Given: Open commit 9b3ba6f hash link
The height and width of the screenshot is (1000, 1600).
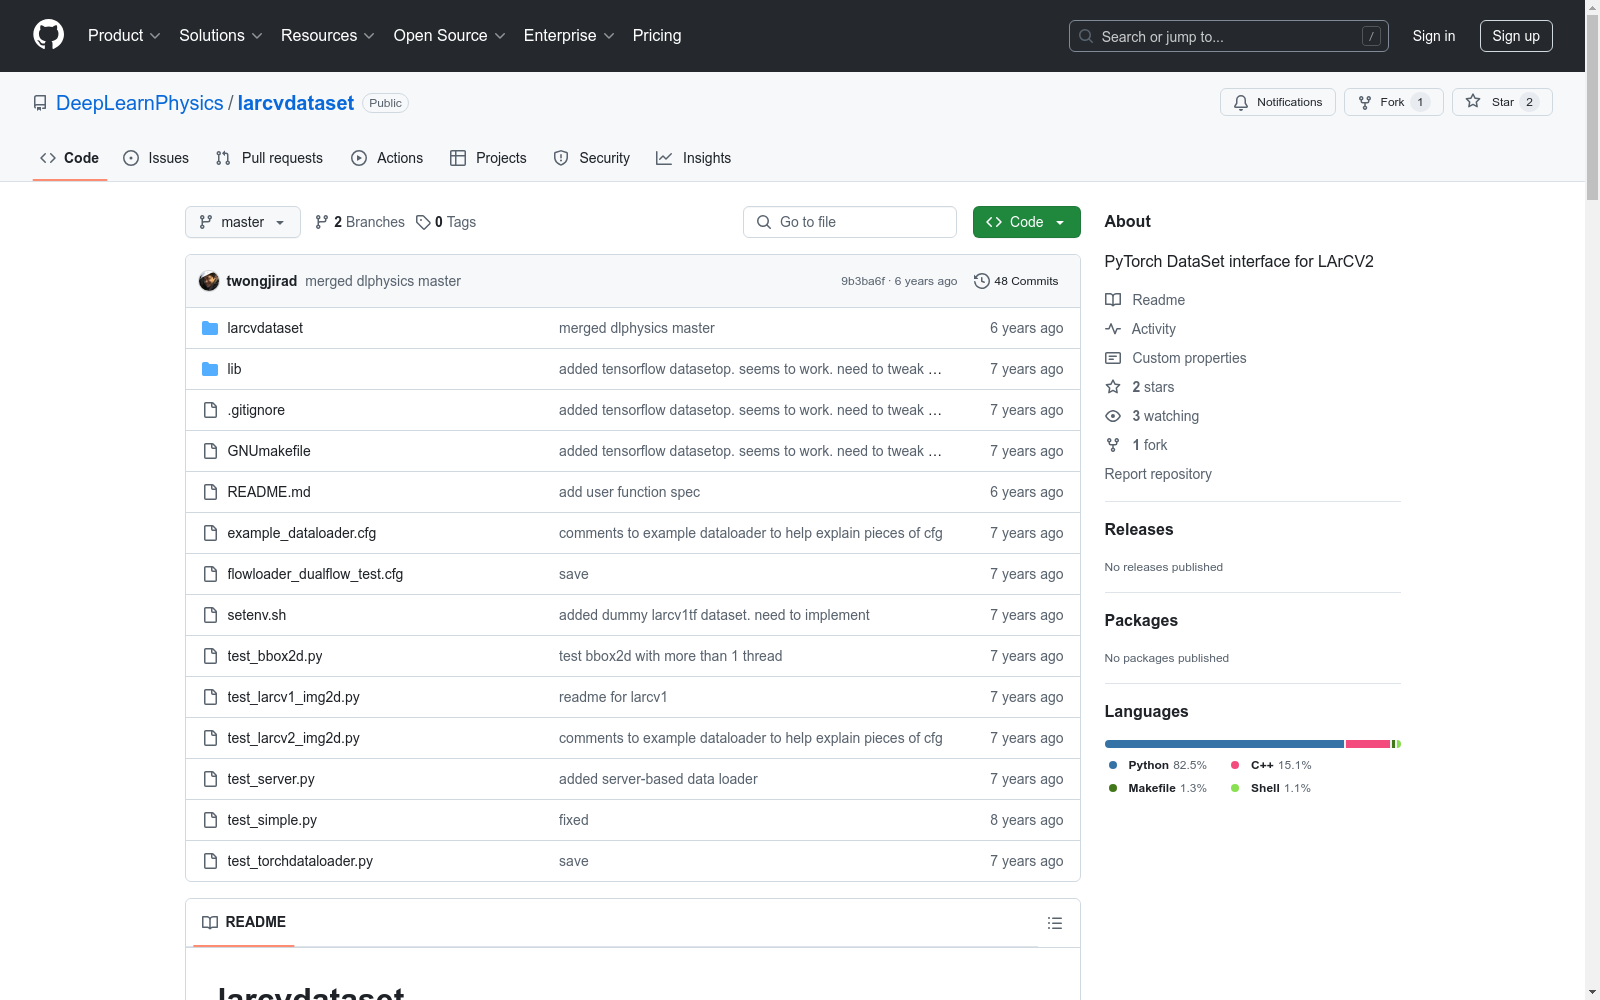Looking at the screenshot, I should (863, 281).
